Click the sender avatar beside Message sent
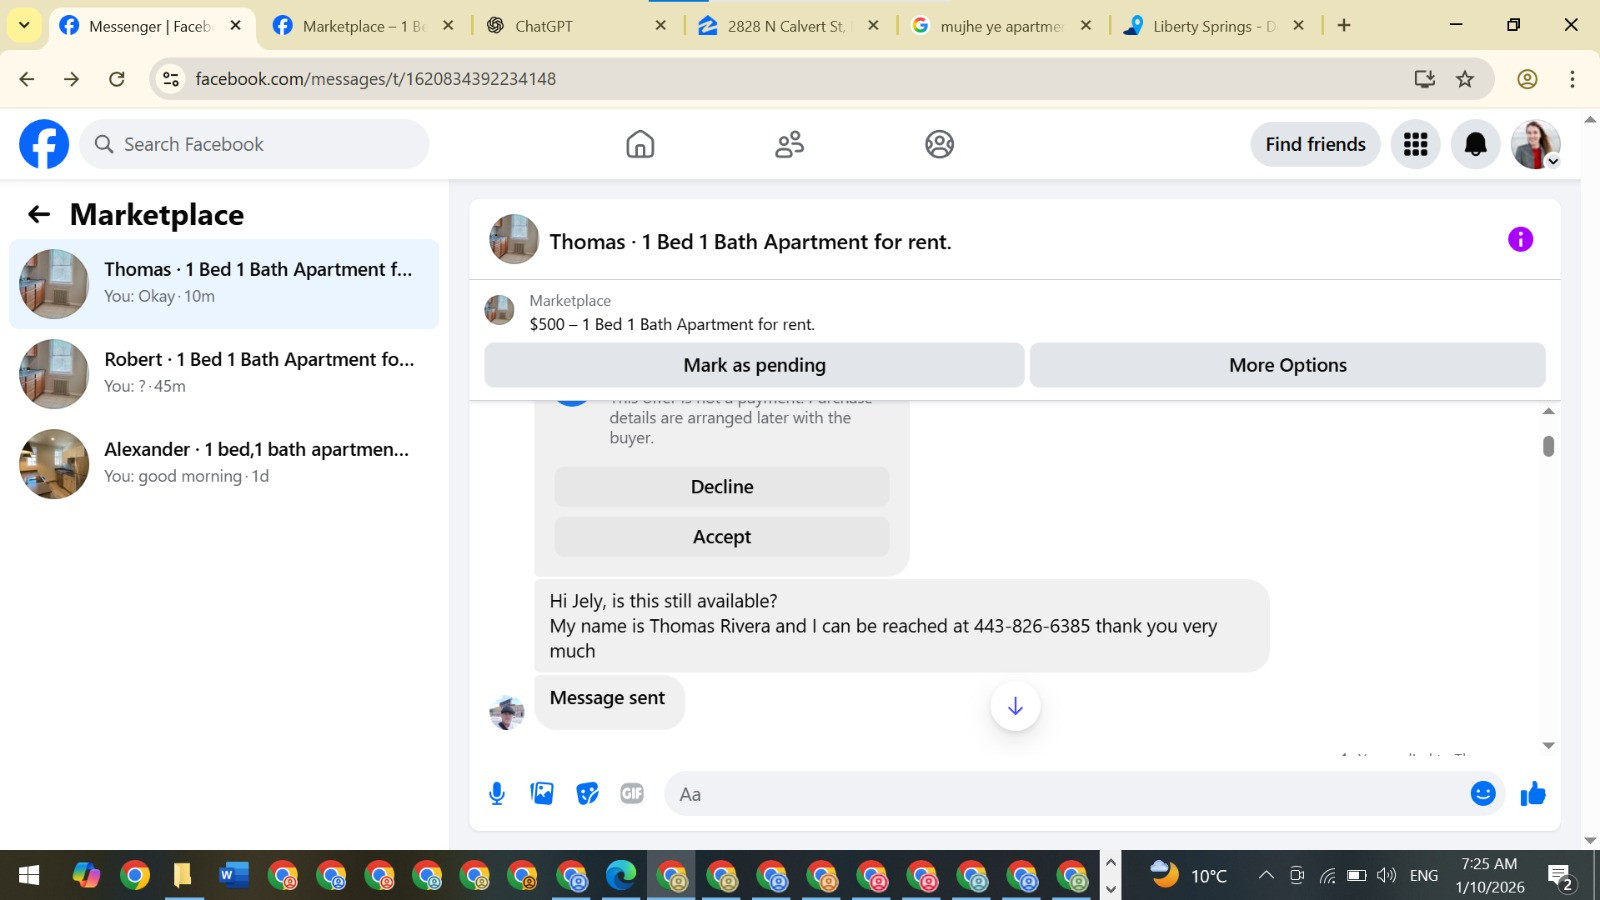The height and width of the screenshot is (900, 1600). point(507,712)
